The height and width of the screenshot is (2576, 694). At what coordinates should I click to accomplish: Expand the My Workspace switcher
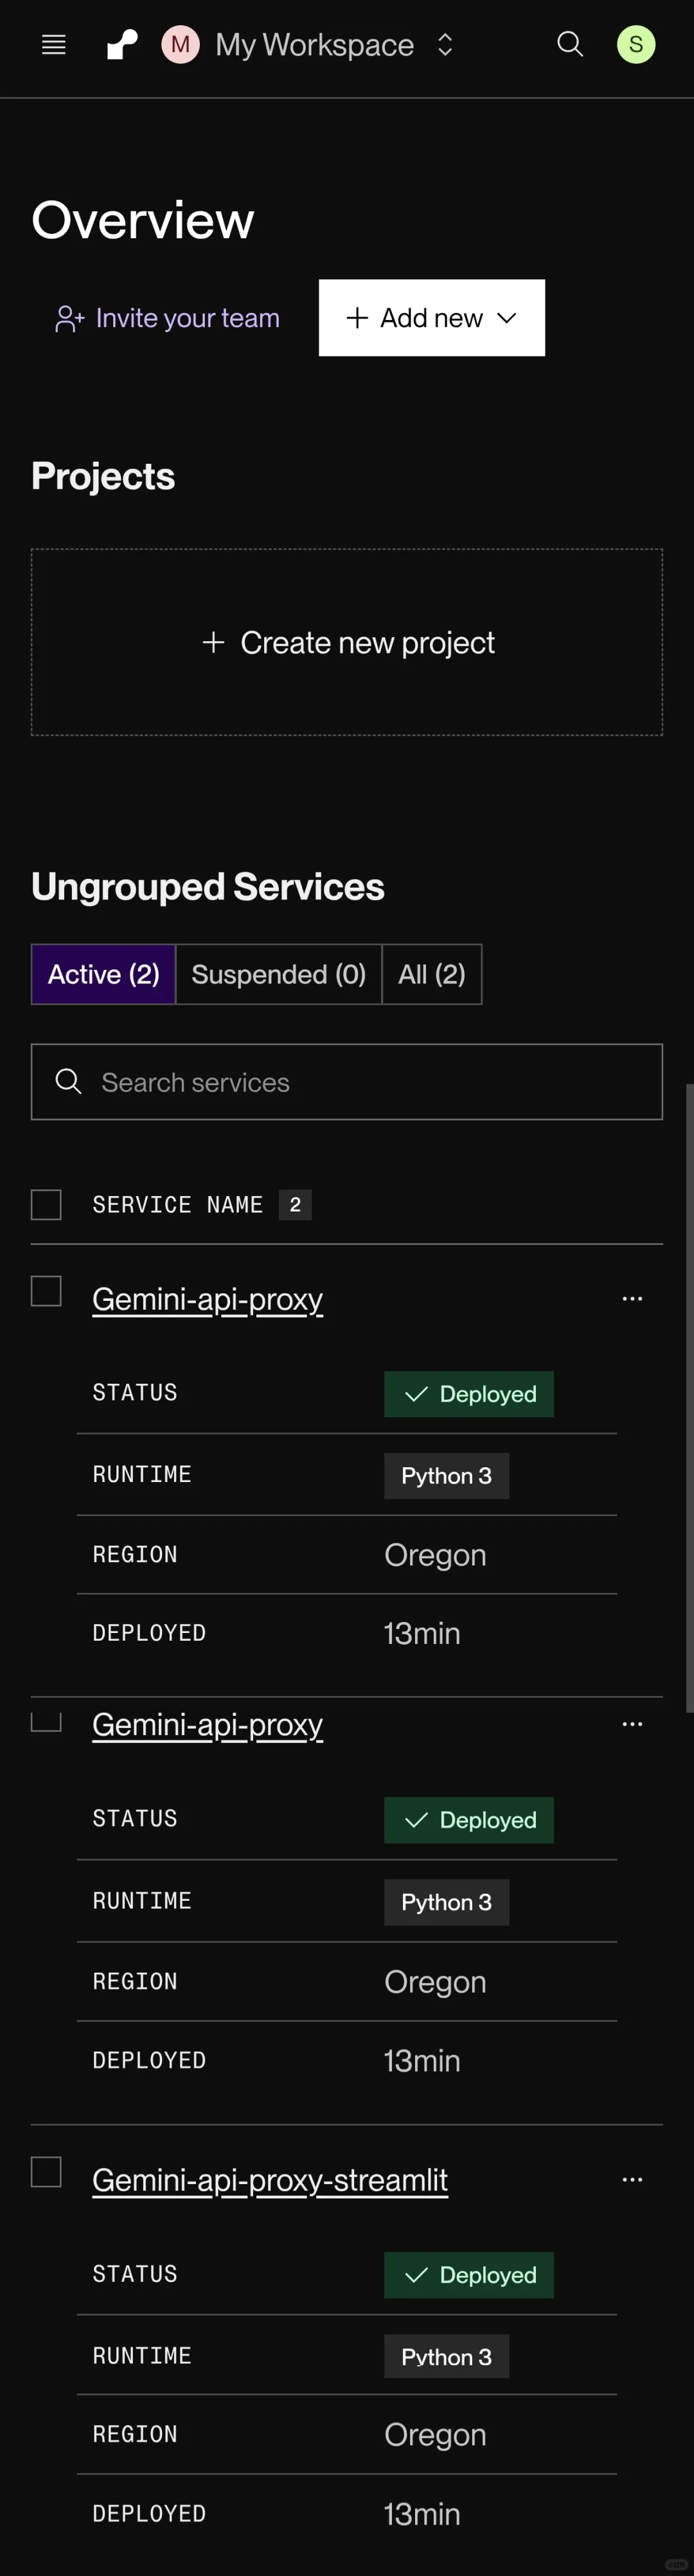point(445,45)
